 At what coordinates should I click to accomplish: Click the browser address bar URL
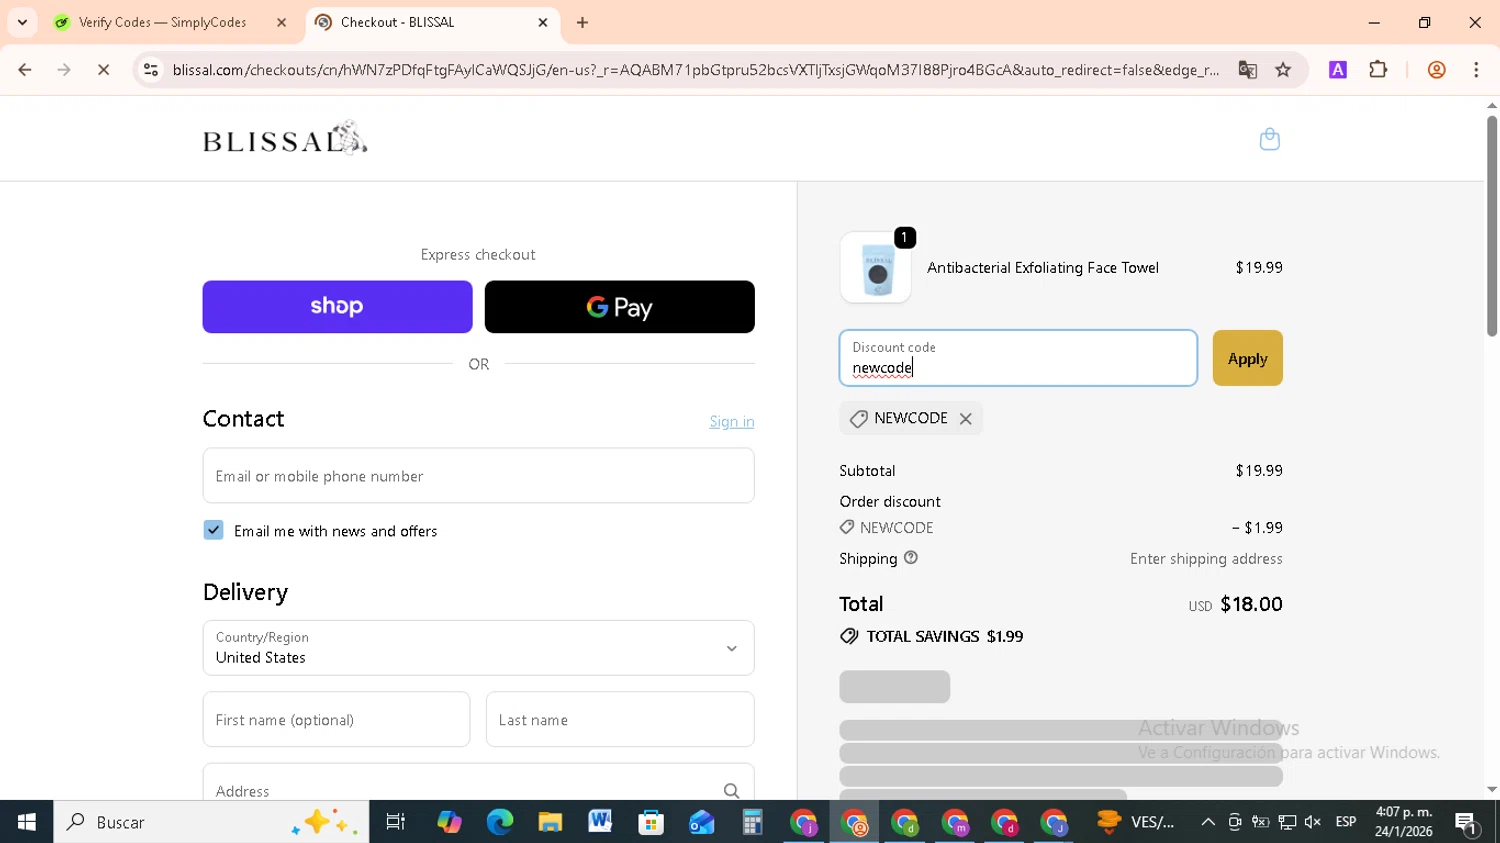695,70
